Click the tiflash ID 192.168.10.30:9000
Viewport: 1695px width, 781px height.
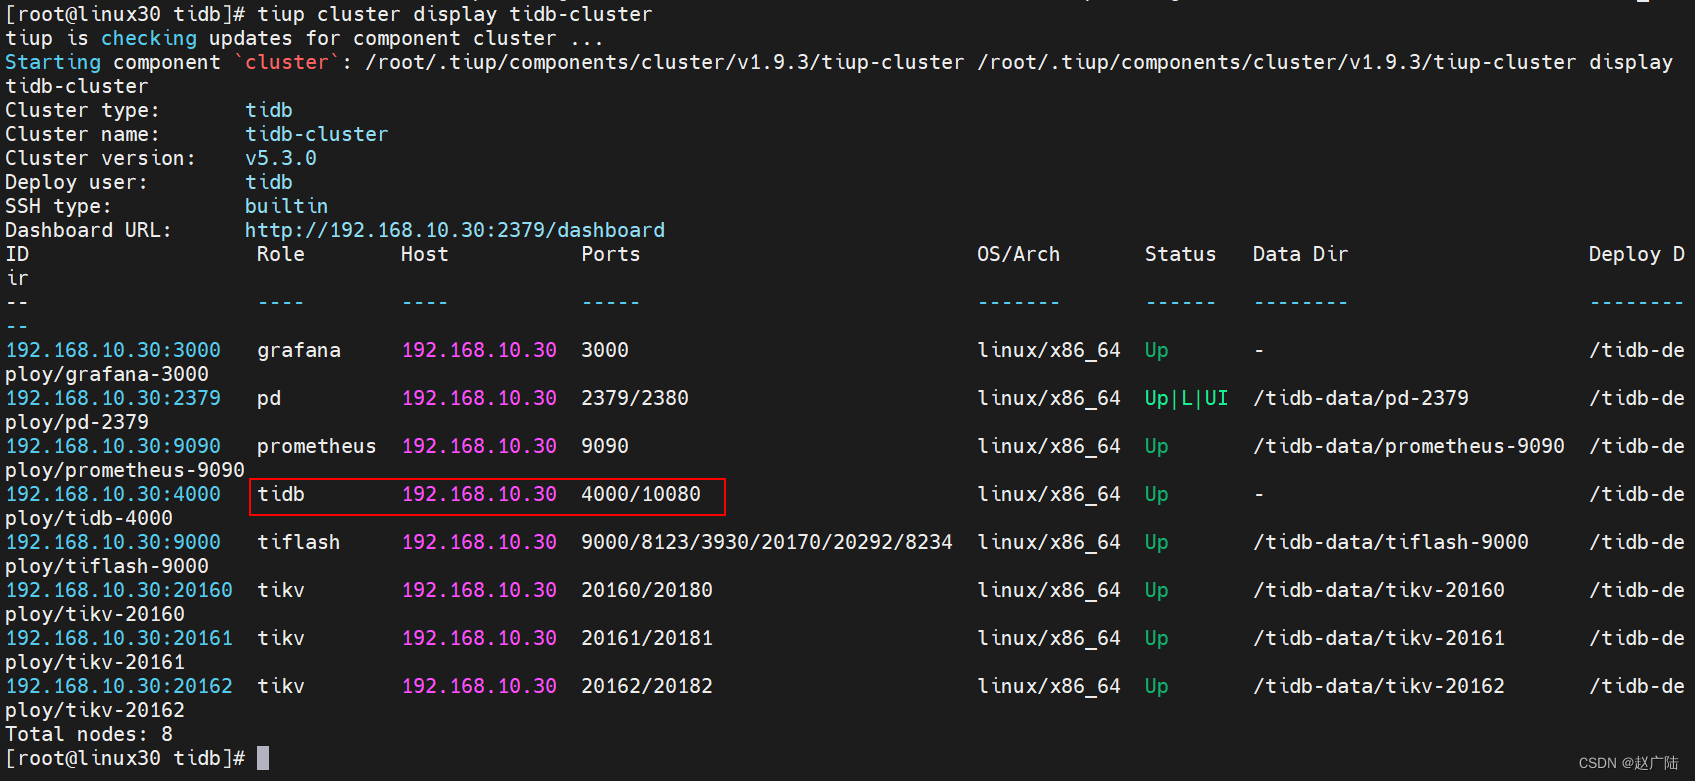(113, 542)
